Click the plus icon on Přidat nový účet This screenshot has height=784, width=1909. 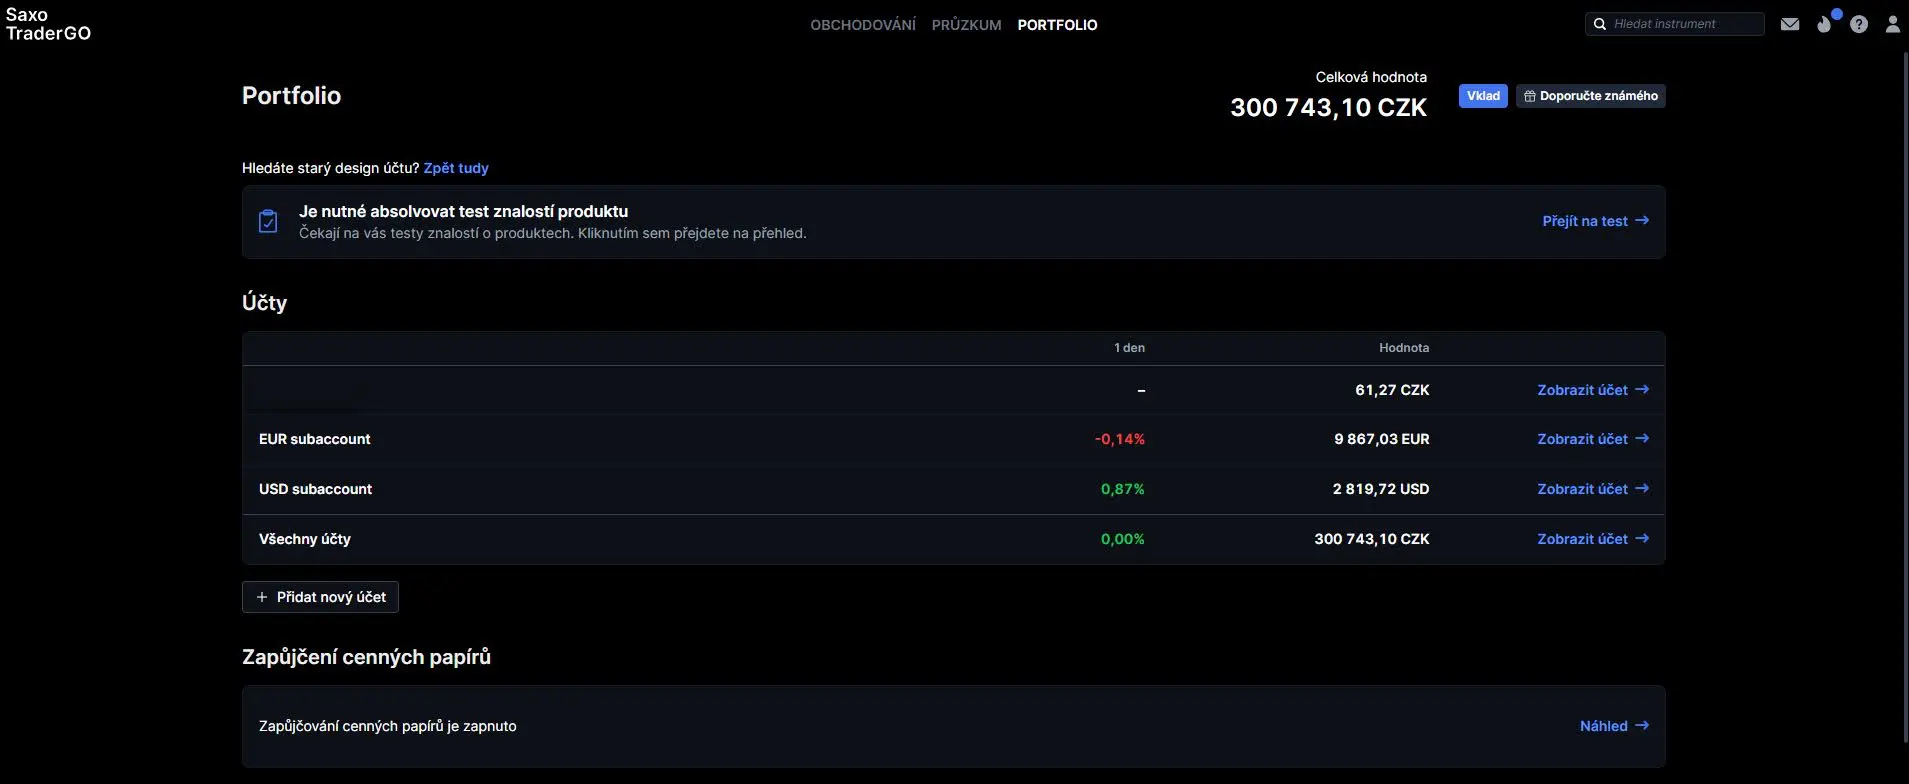(x=262, y=597)
